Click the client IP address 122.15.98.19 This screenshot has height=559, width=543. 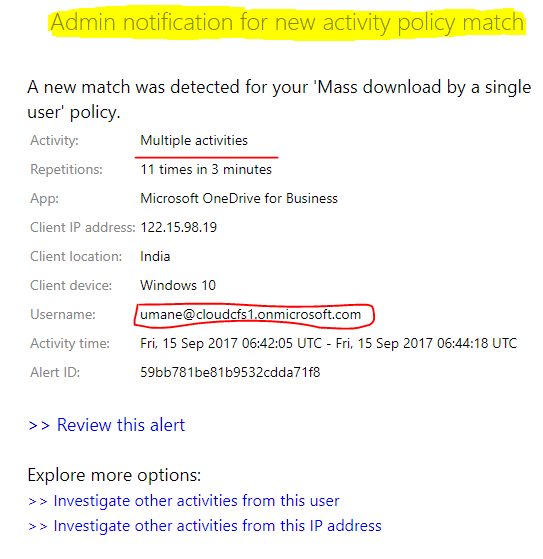click(x=179, y=227)
